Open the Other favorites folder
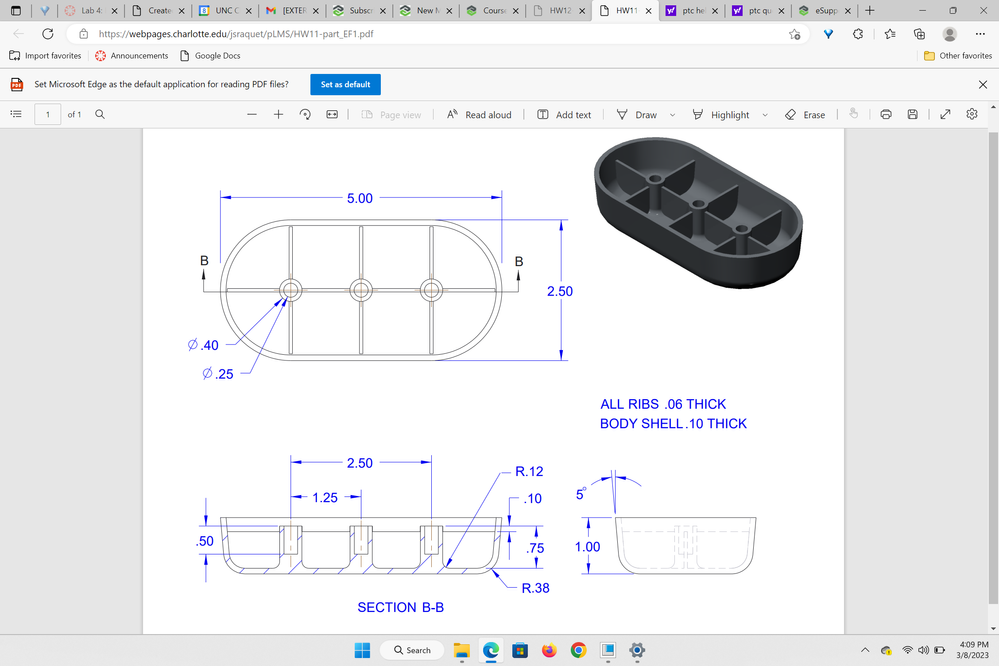Screen dimensions: 999x666 [958, 55]
